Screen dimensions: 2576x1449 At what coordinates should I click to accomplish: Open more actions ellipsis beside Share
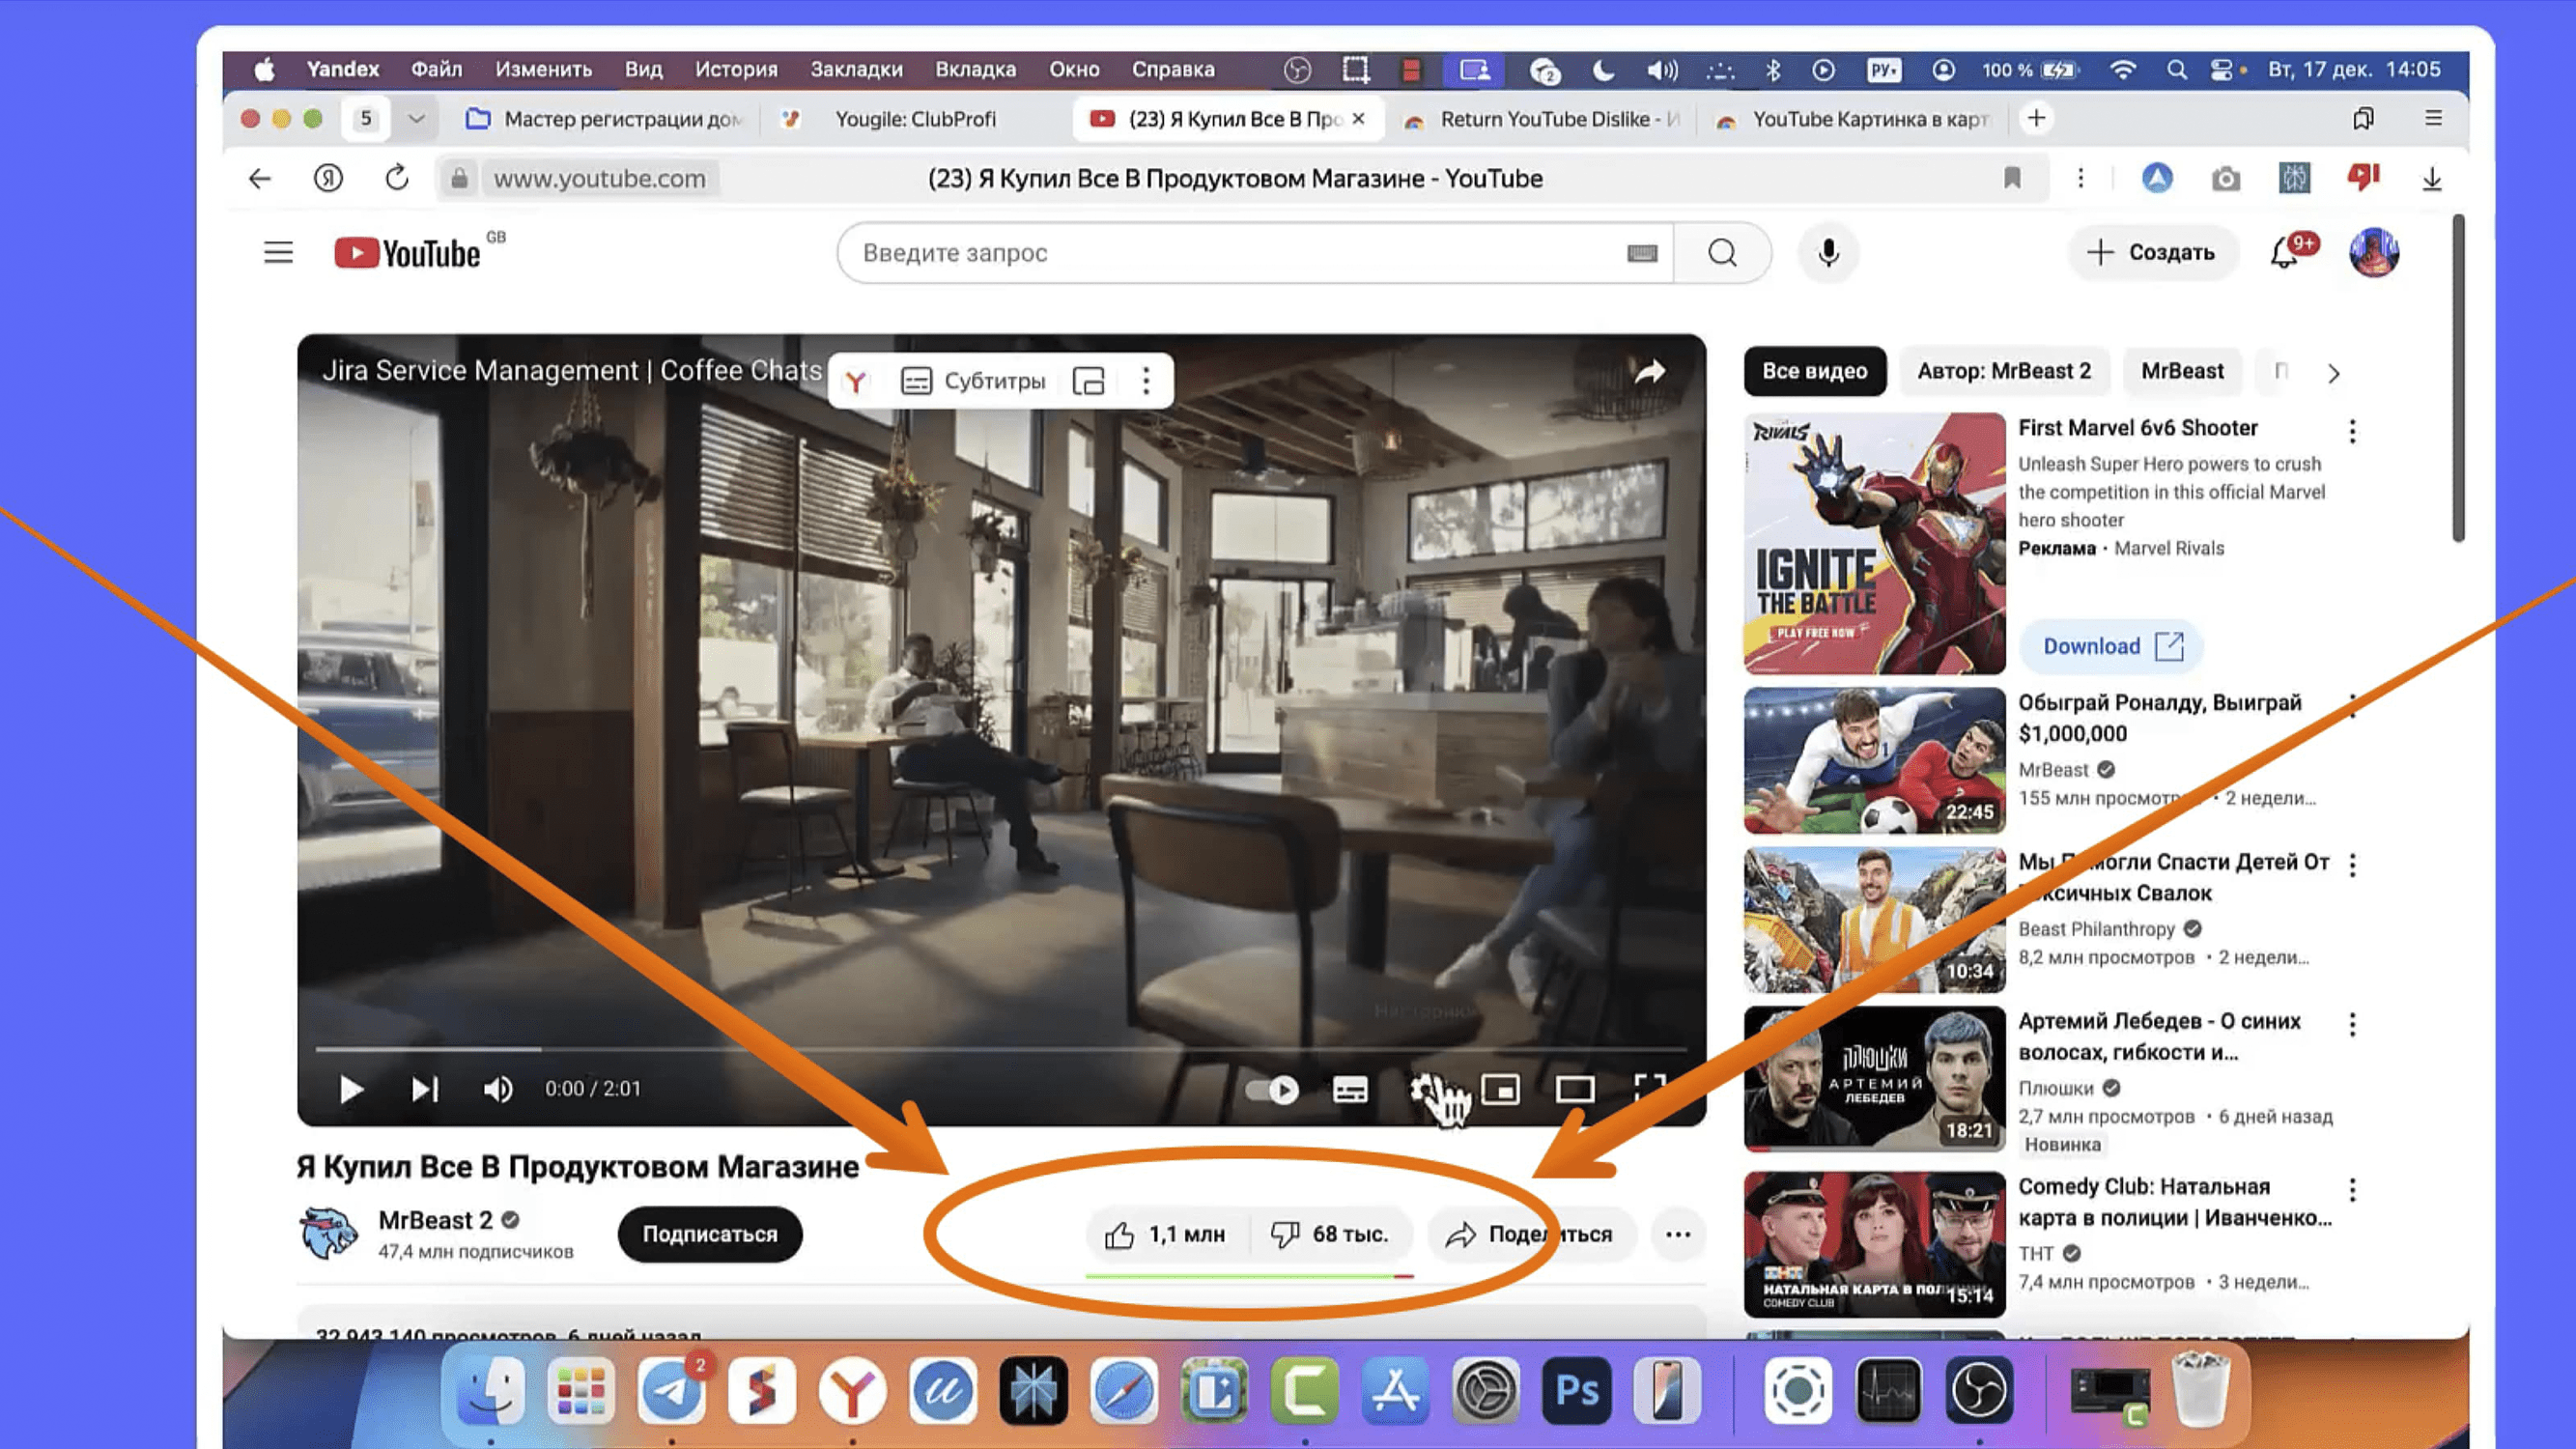(1678, 1234)
